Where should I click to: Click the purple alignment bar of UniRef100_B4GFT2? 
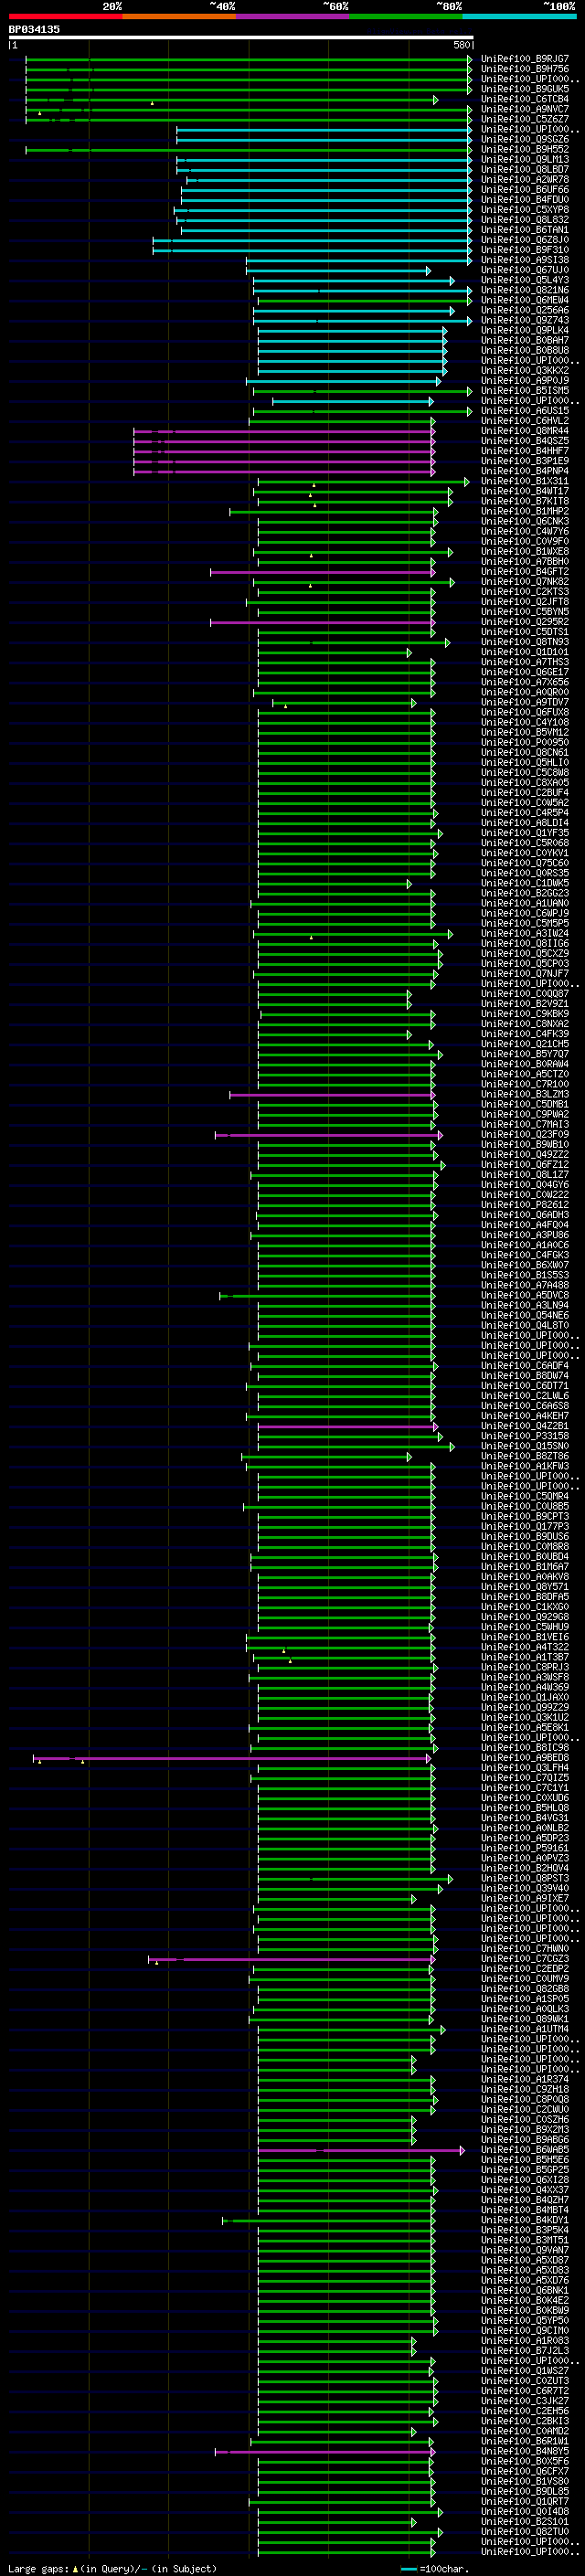point(322,572)
